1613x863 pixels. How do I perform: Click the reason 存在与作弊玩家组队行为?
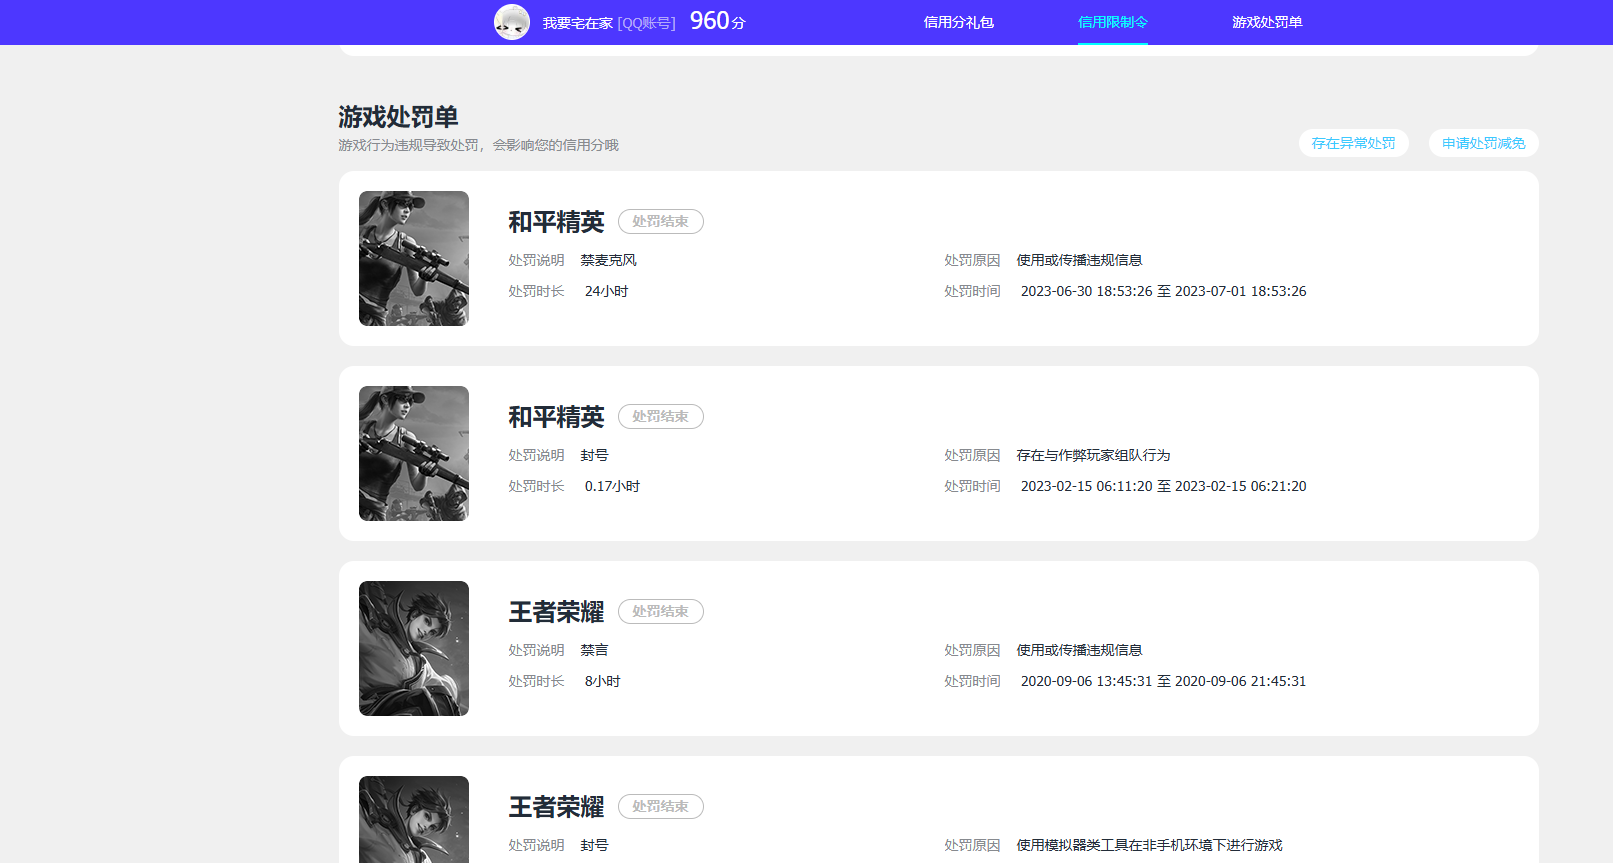click(1094, 455)
